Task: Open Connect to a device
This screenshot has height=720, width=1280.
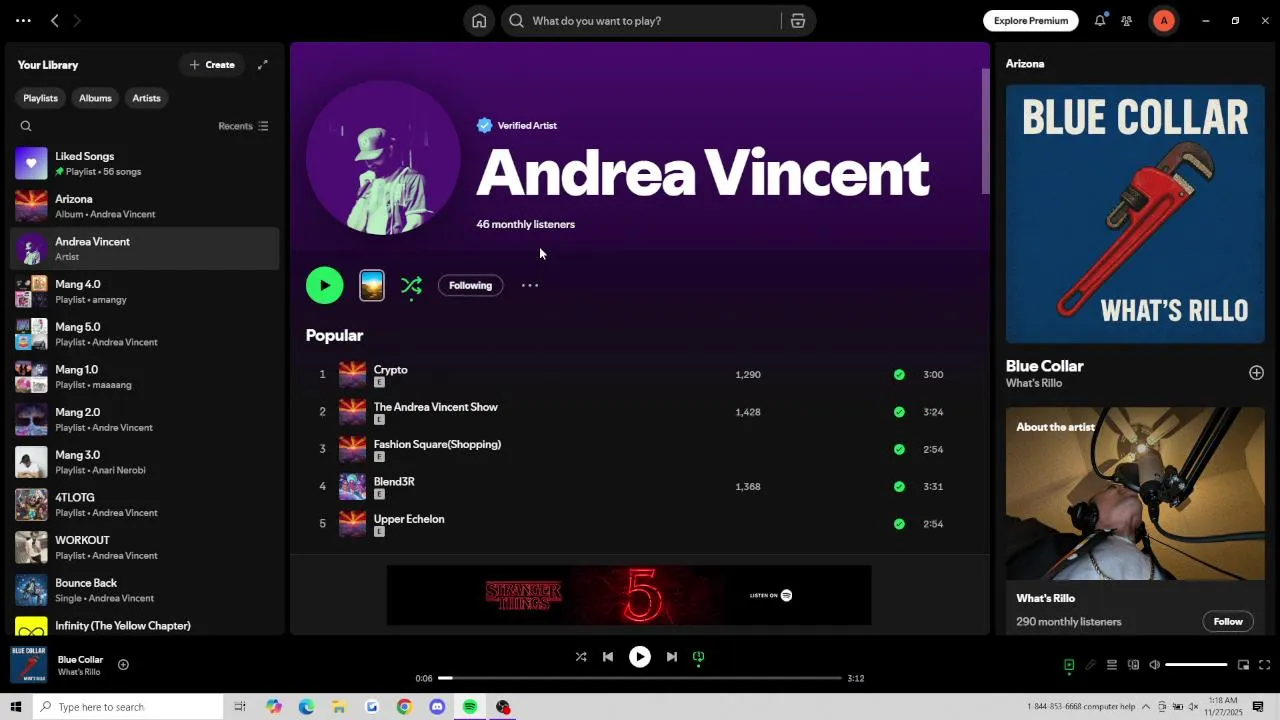Action: point(1133,665)
